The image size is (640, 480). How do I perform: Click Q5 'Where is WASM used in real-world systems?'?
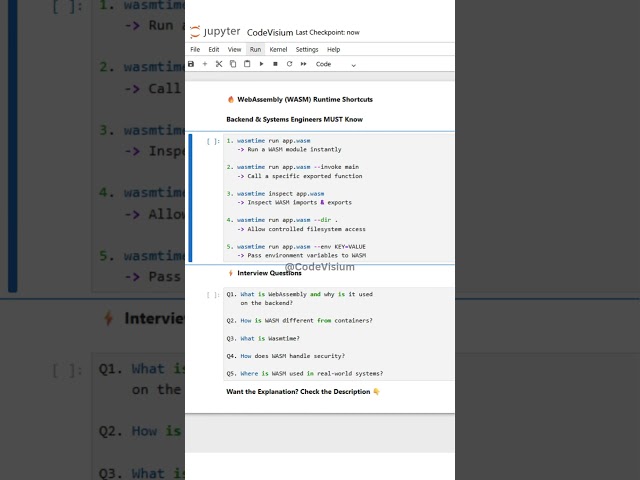(305, 374)
